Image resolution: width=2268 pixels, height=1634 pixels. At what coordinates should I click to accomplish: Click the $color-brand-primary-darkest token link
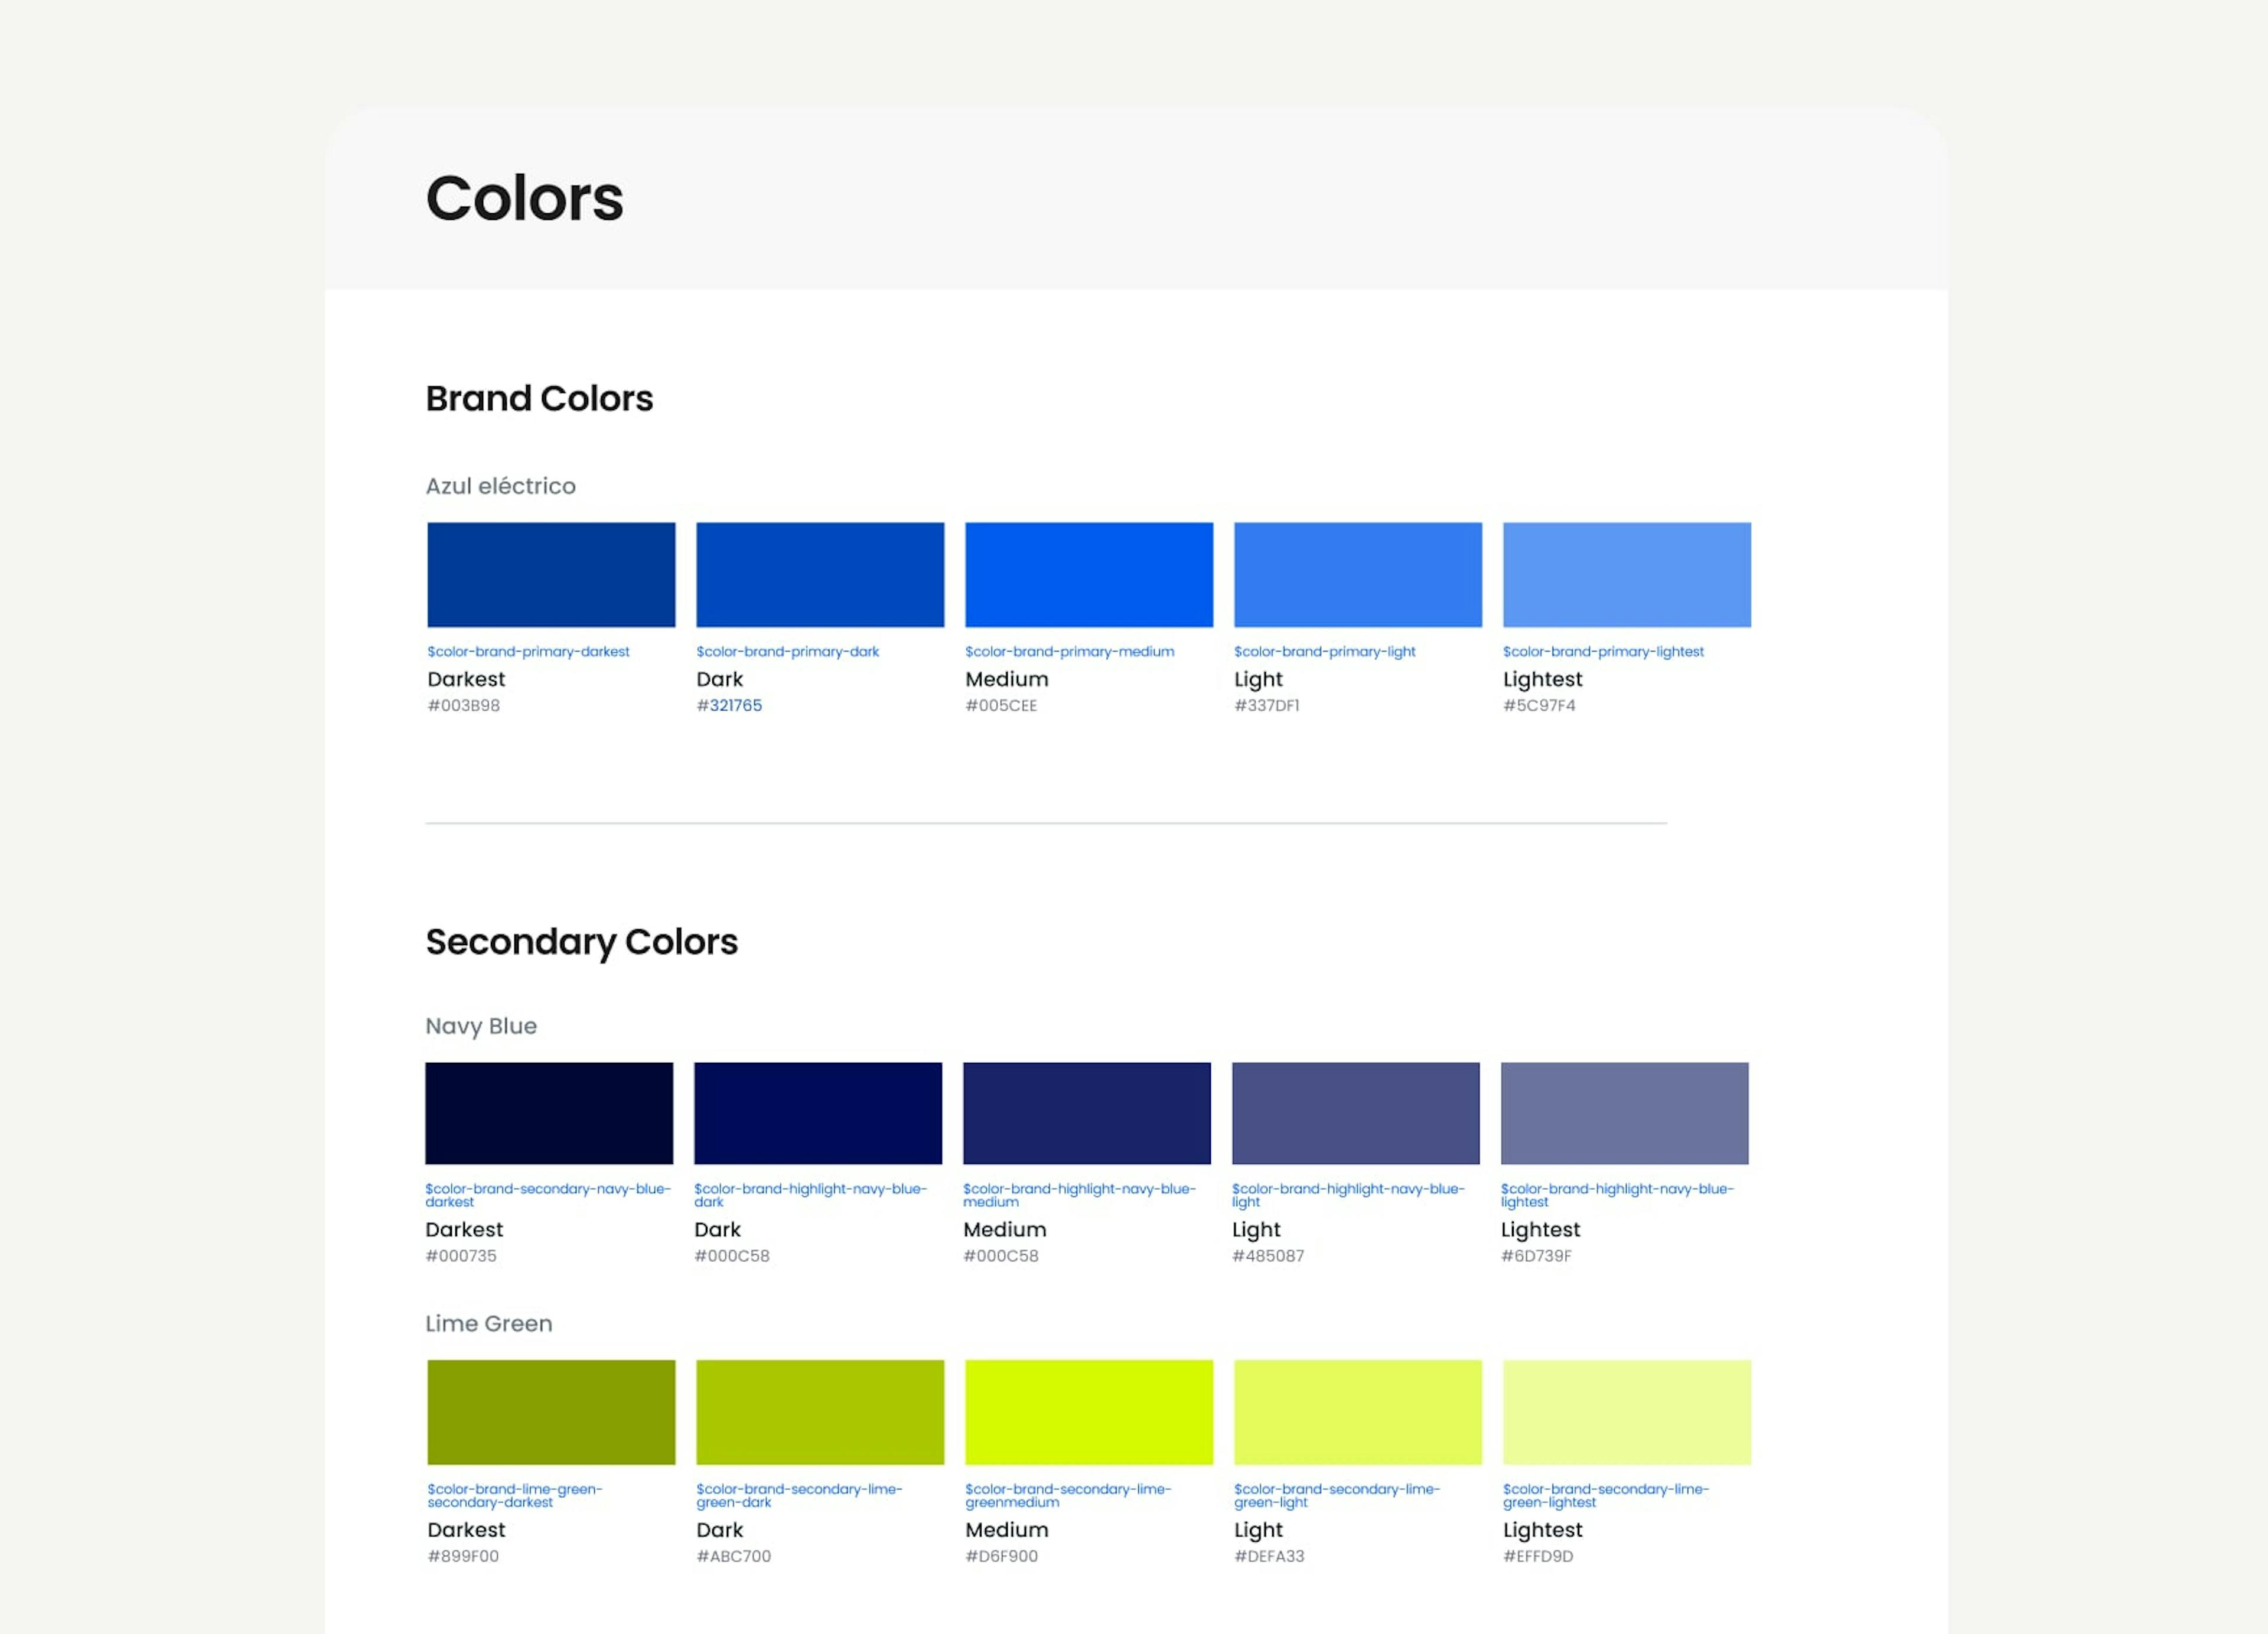[528, 651]
